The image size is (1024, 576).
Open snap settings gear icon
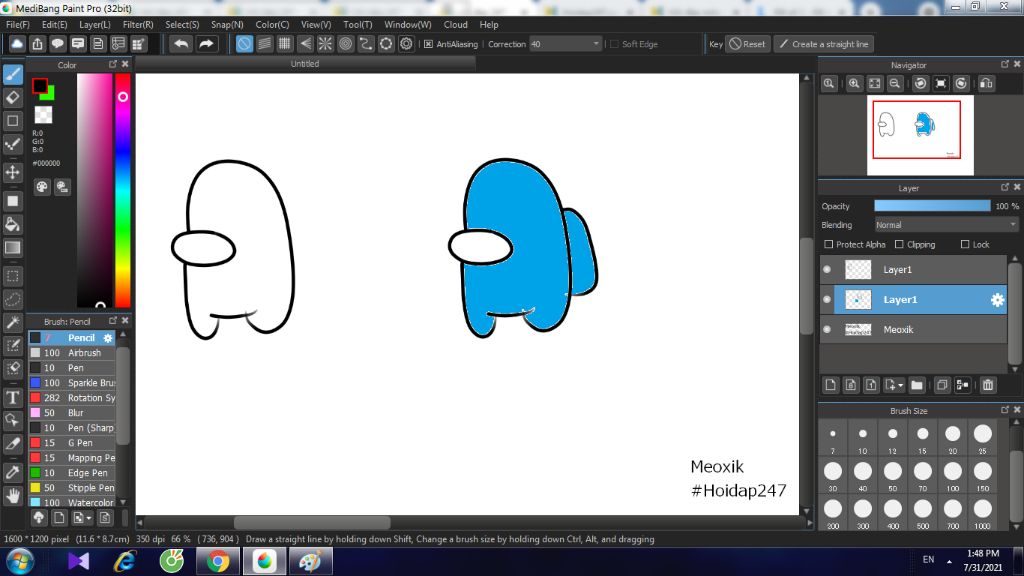pos(406,44)
